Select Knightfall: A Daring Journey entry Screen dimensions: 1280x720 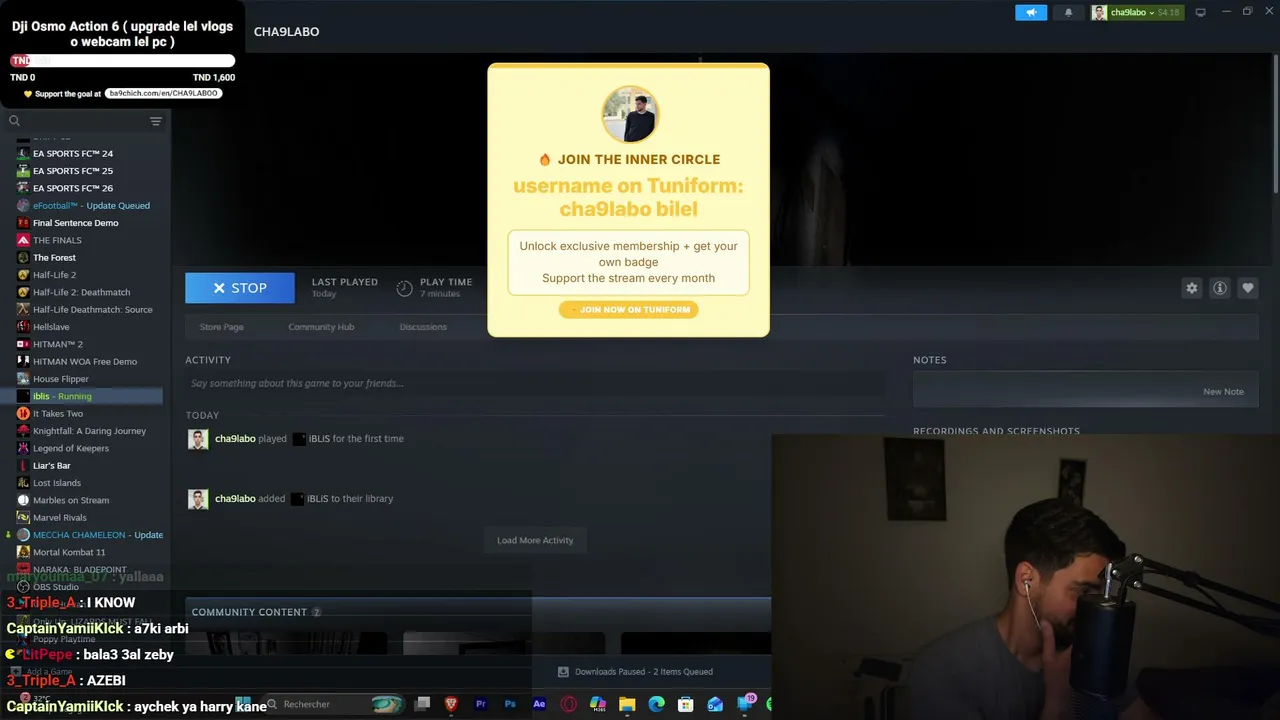[x=89, y=431]
